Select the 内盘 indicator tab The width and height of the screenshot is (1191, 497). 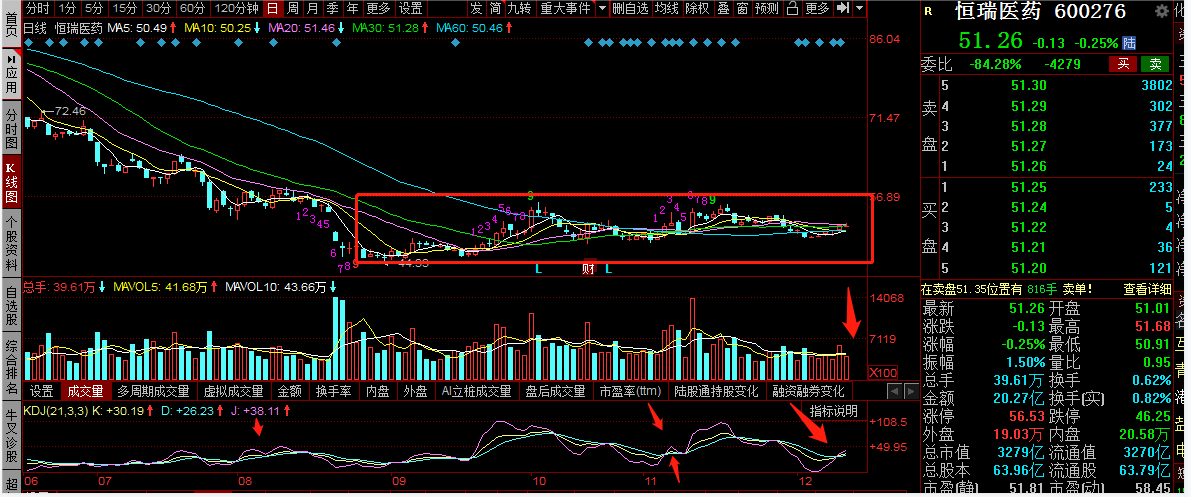click(x=378, y=391)
